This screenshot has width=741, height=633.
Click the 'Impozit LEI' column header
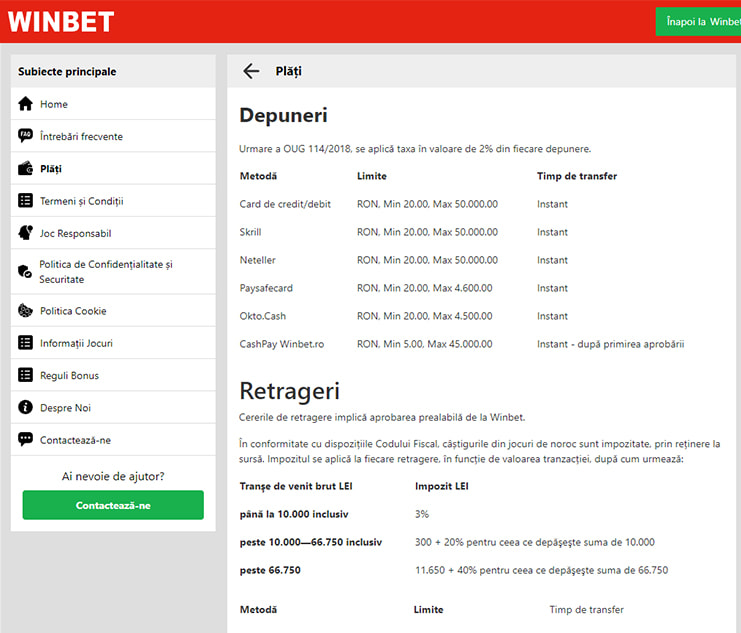pos(441,486)
